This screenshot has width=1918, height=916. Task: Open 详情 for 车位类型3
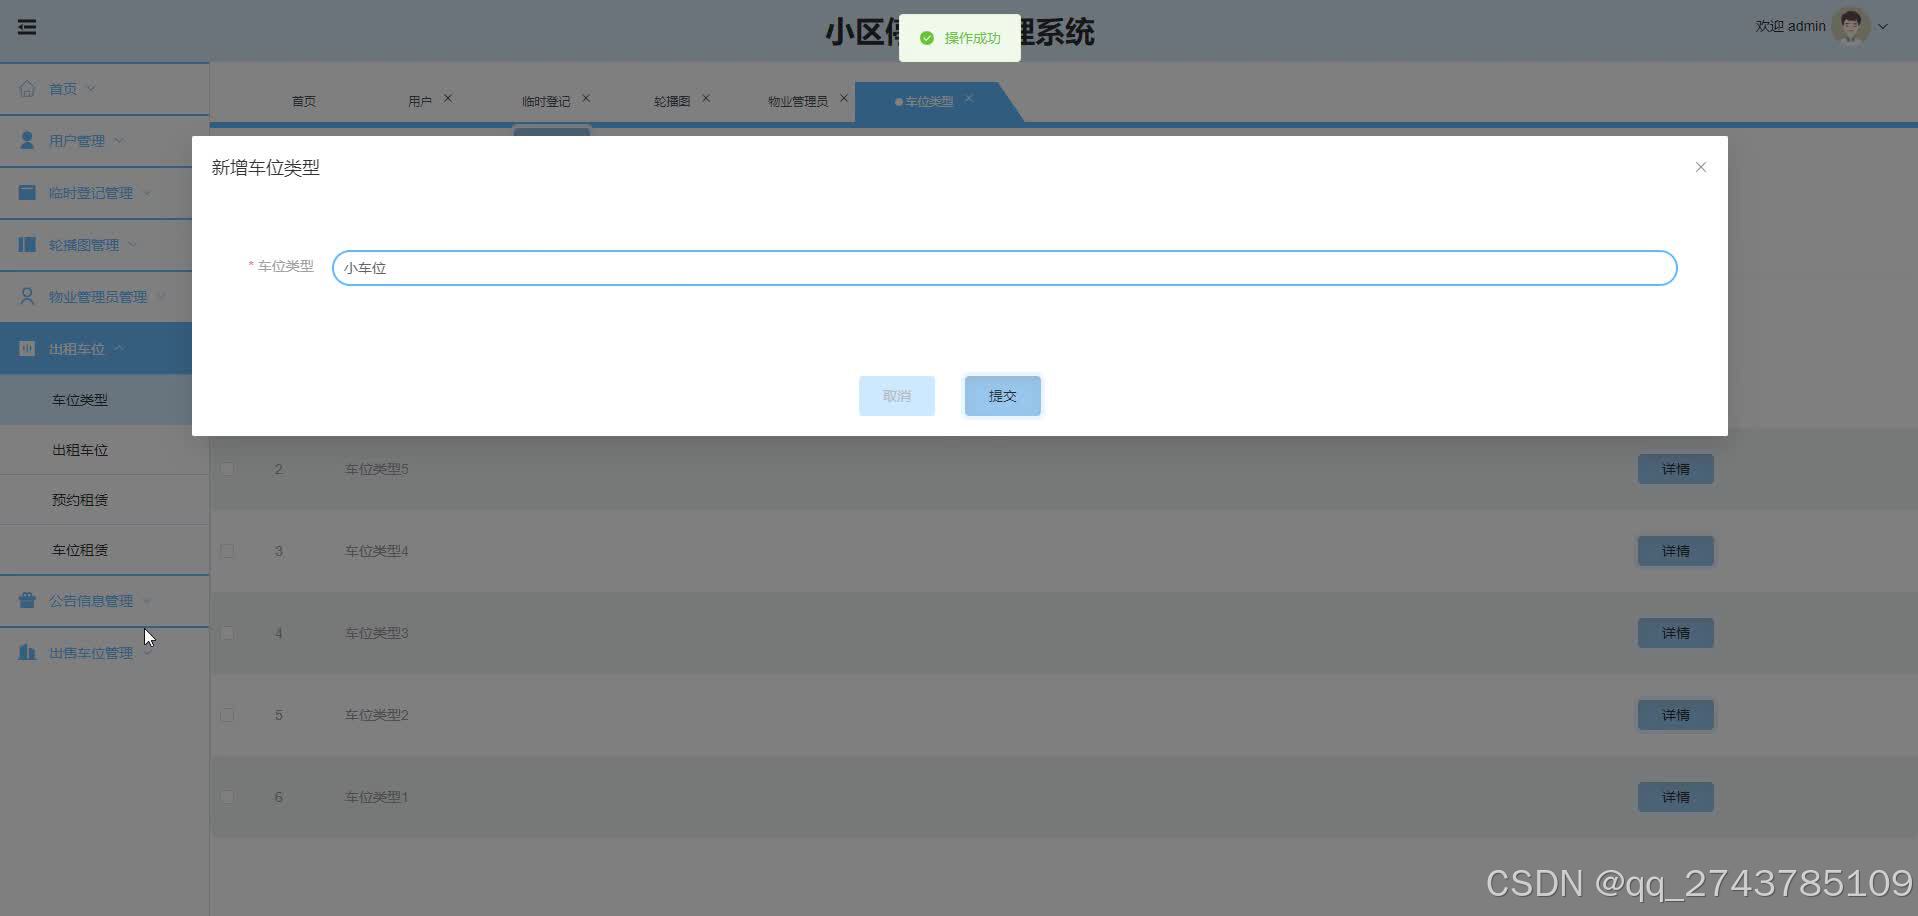(1676, 633)
